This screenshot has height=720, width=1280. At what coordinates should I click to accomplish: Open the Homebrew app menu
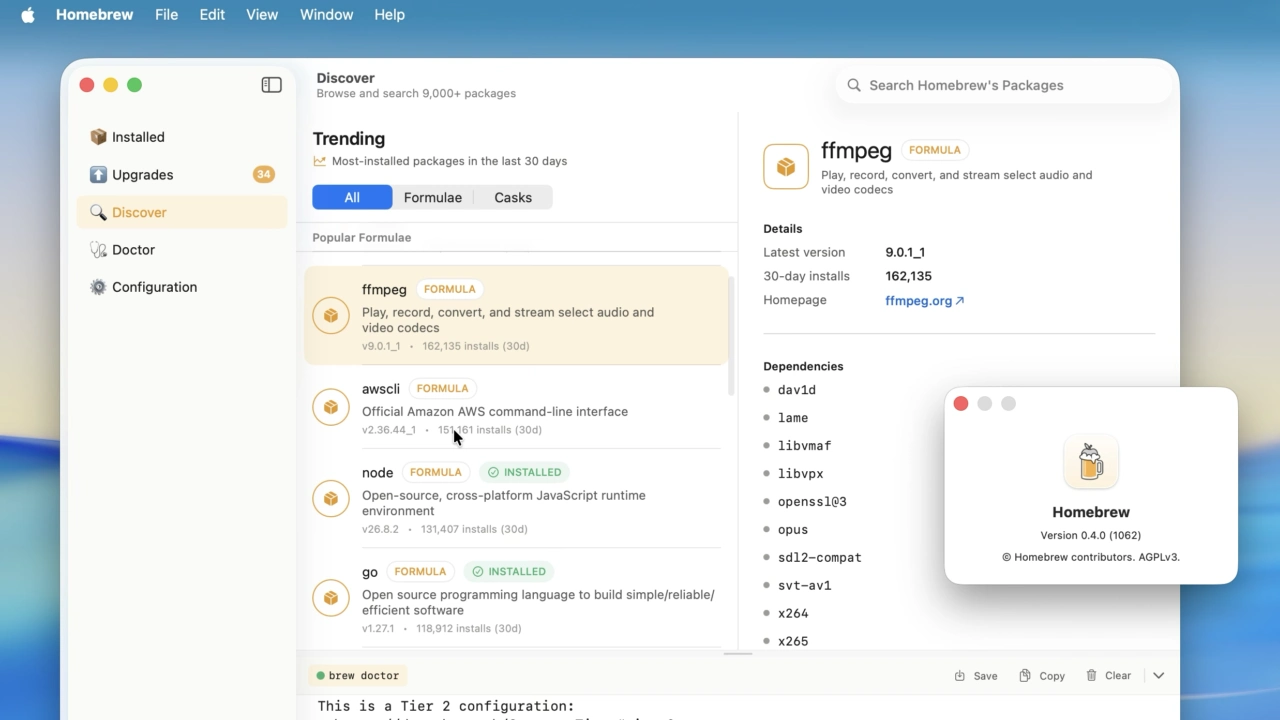coord(95,15)
